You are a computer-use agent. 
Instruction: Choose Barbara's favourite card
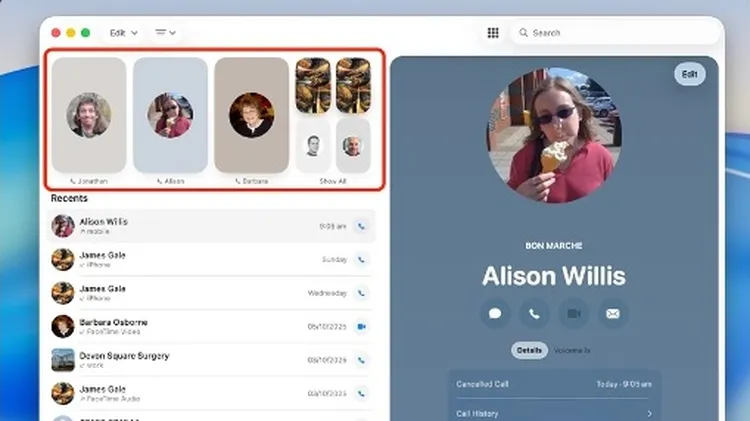pos(251,115)
